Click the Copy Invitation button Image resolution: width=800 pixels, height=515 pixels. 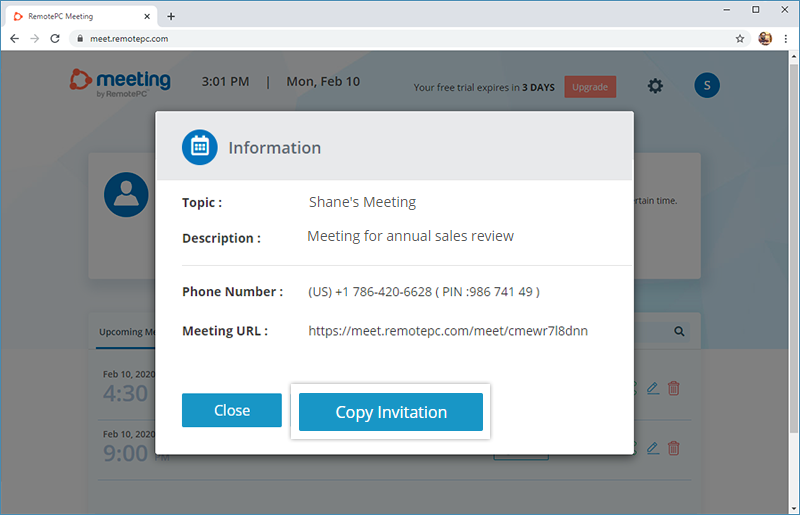point(391,411)
